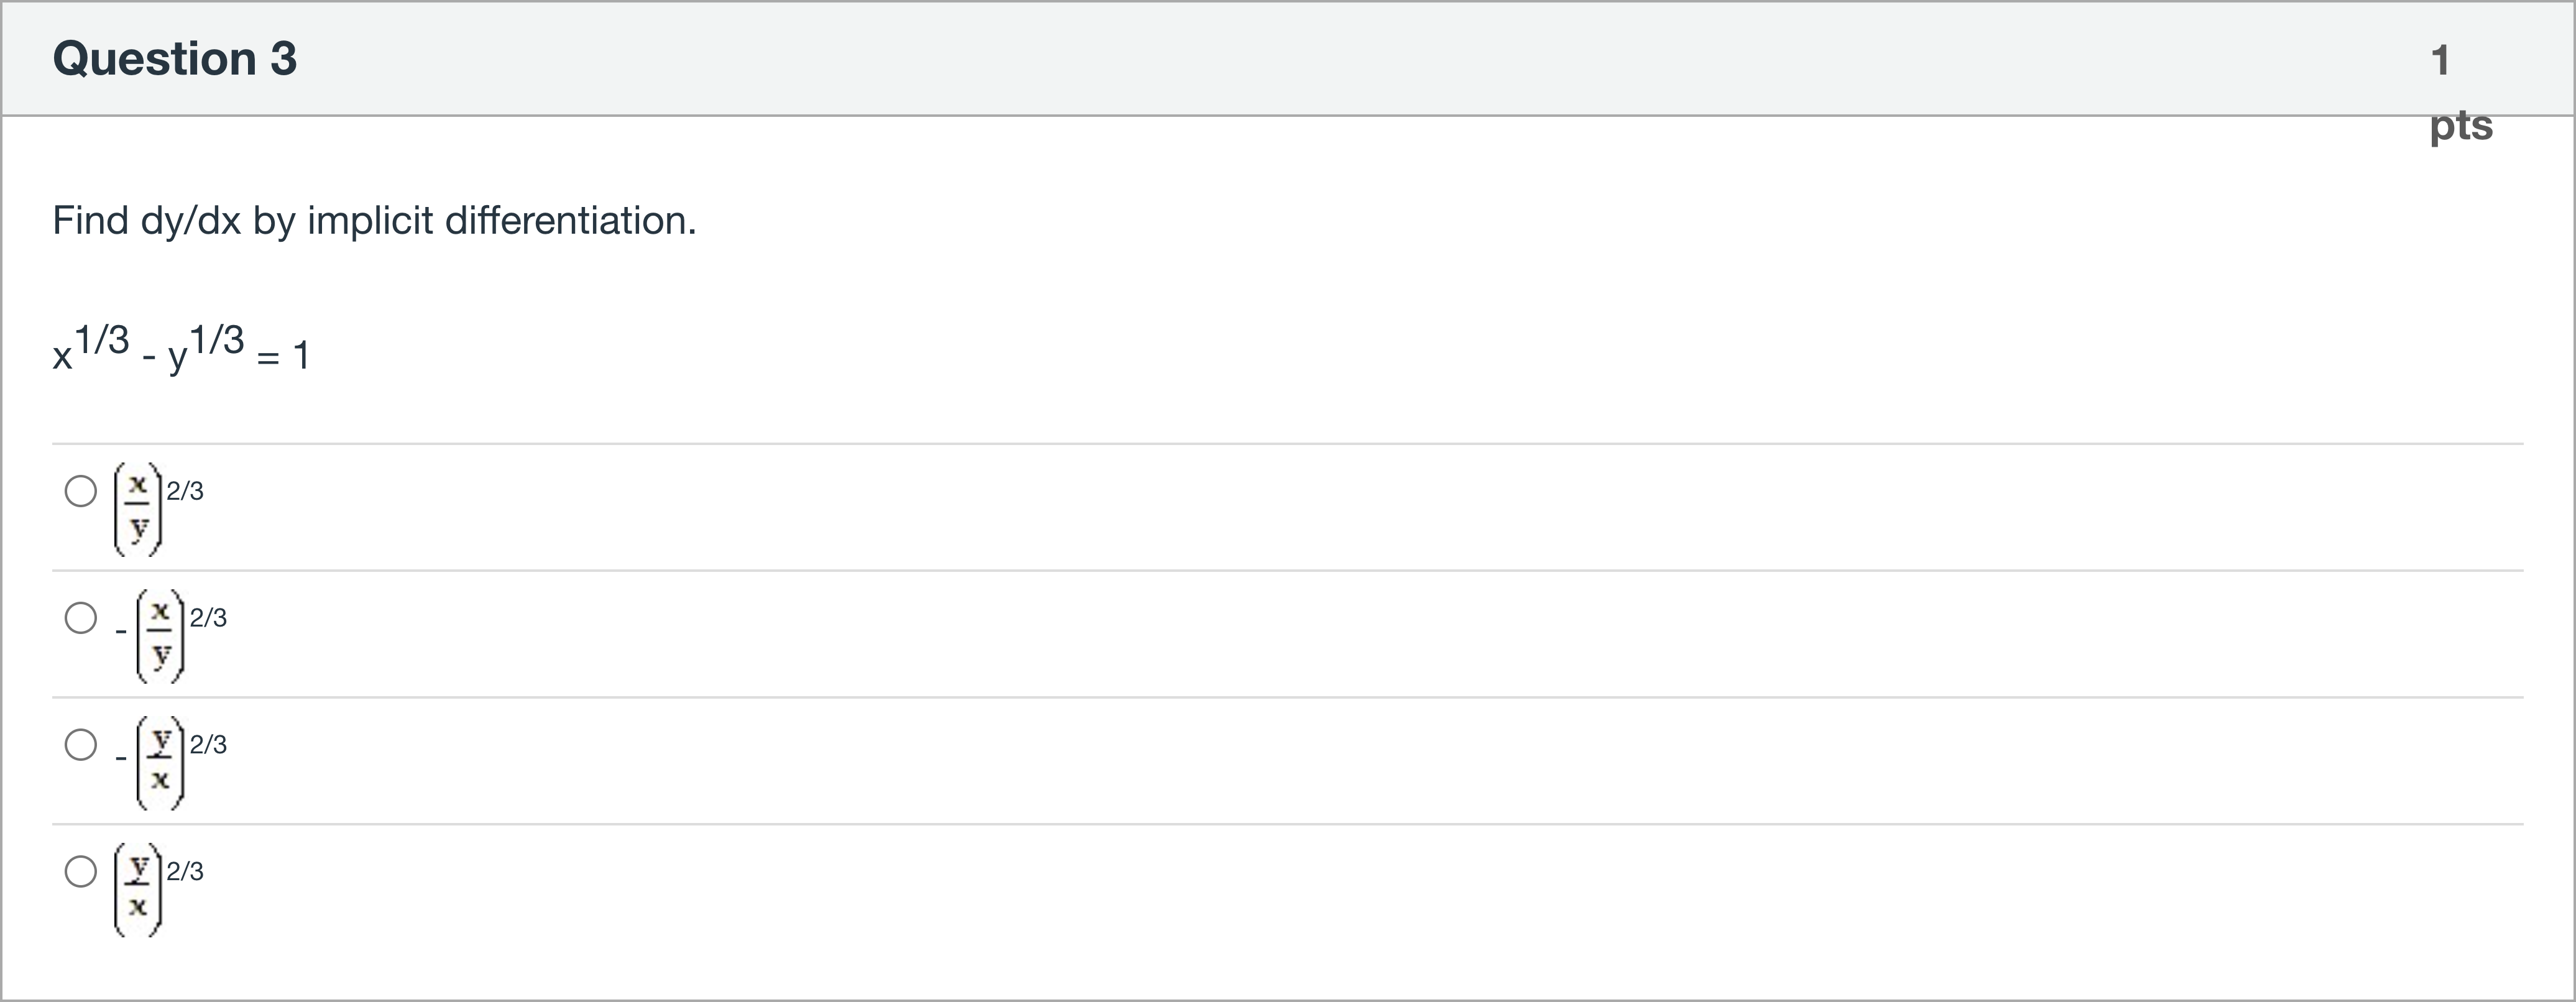2576x1002 pixels.
Task: Click the 2/3 exponent on the second answer
Action: (x=208, y=618)
